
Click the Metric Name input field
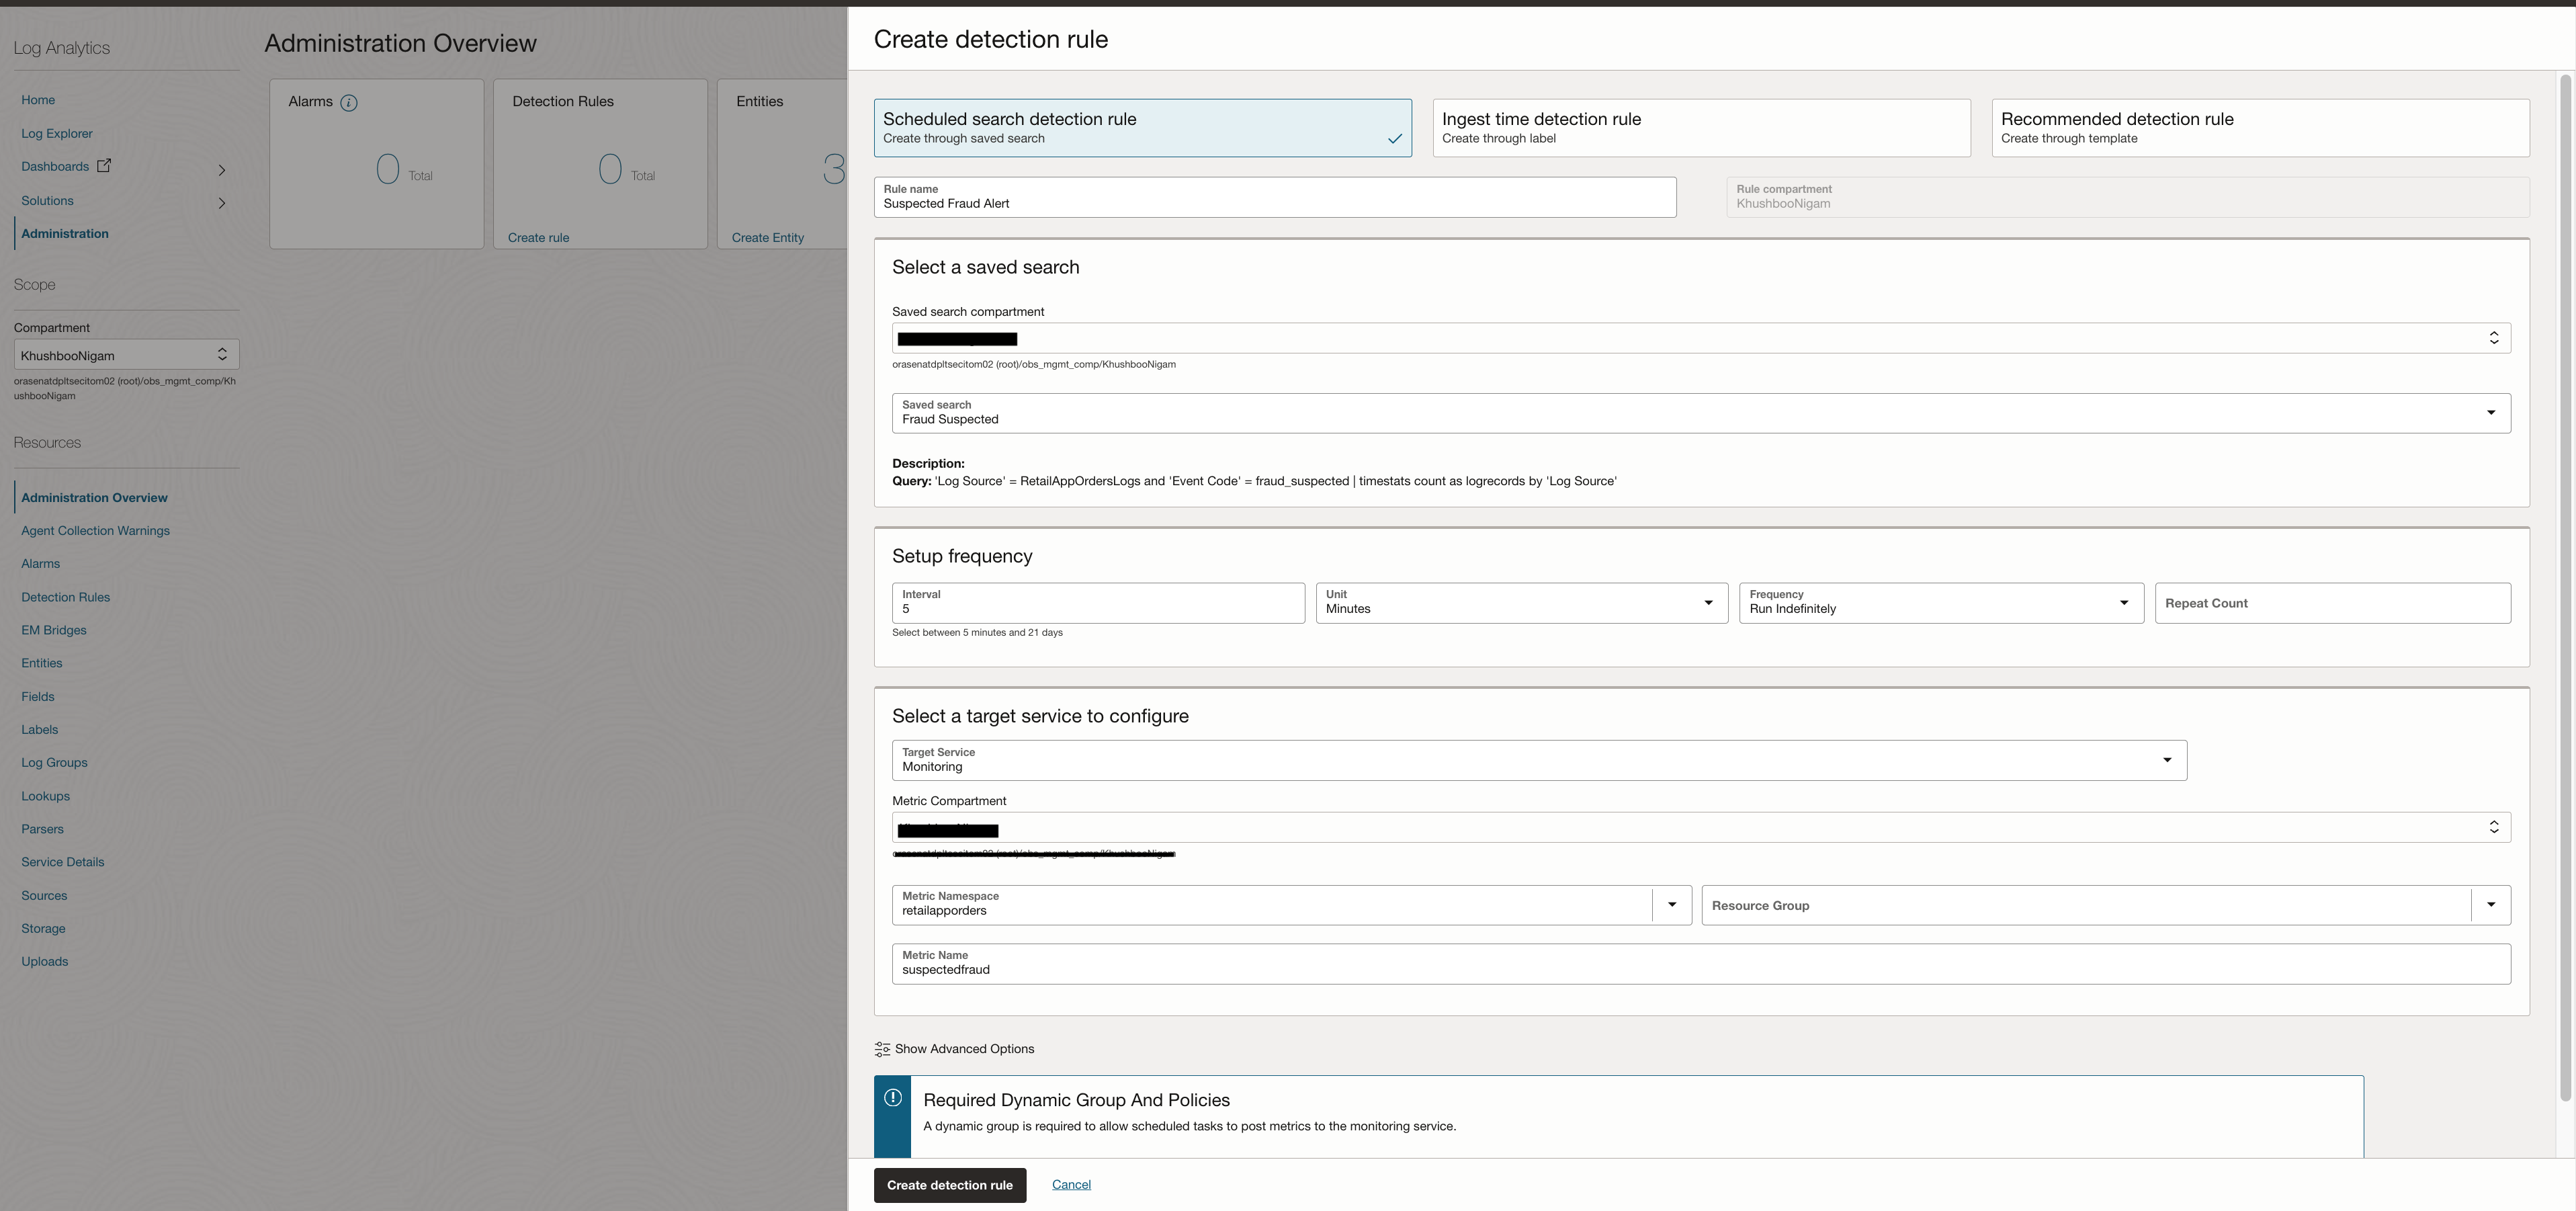pyautogui.click(x=1700, y=965)
